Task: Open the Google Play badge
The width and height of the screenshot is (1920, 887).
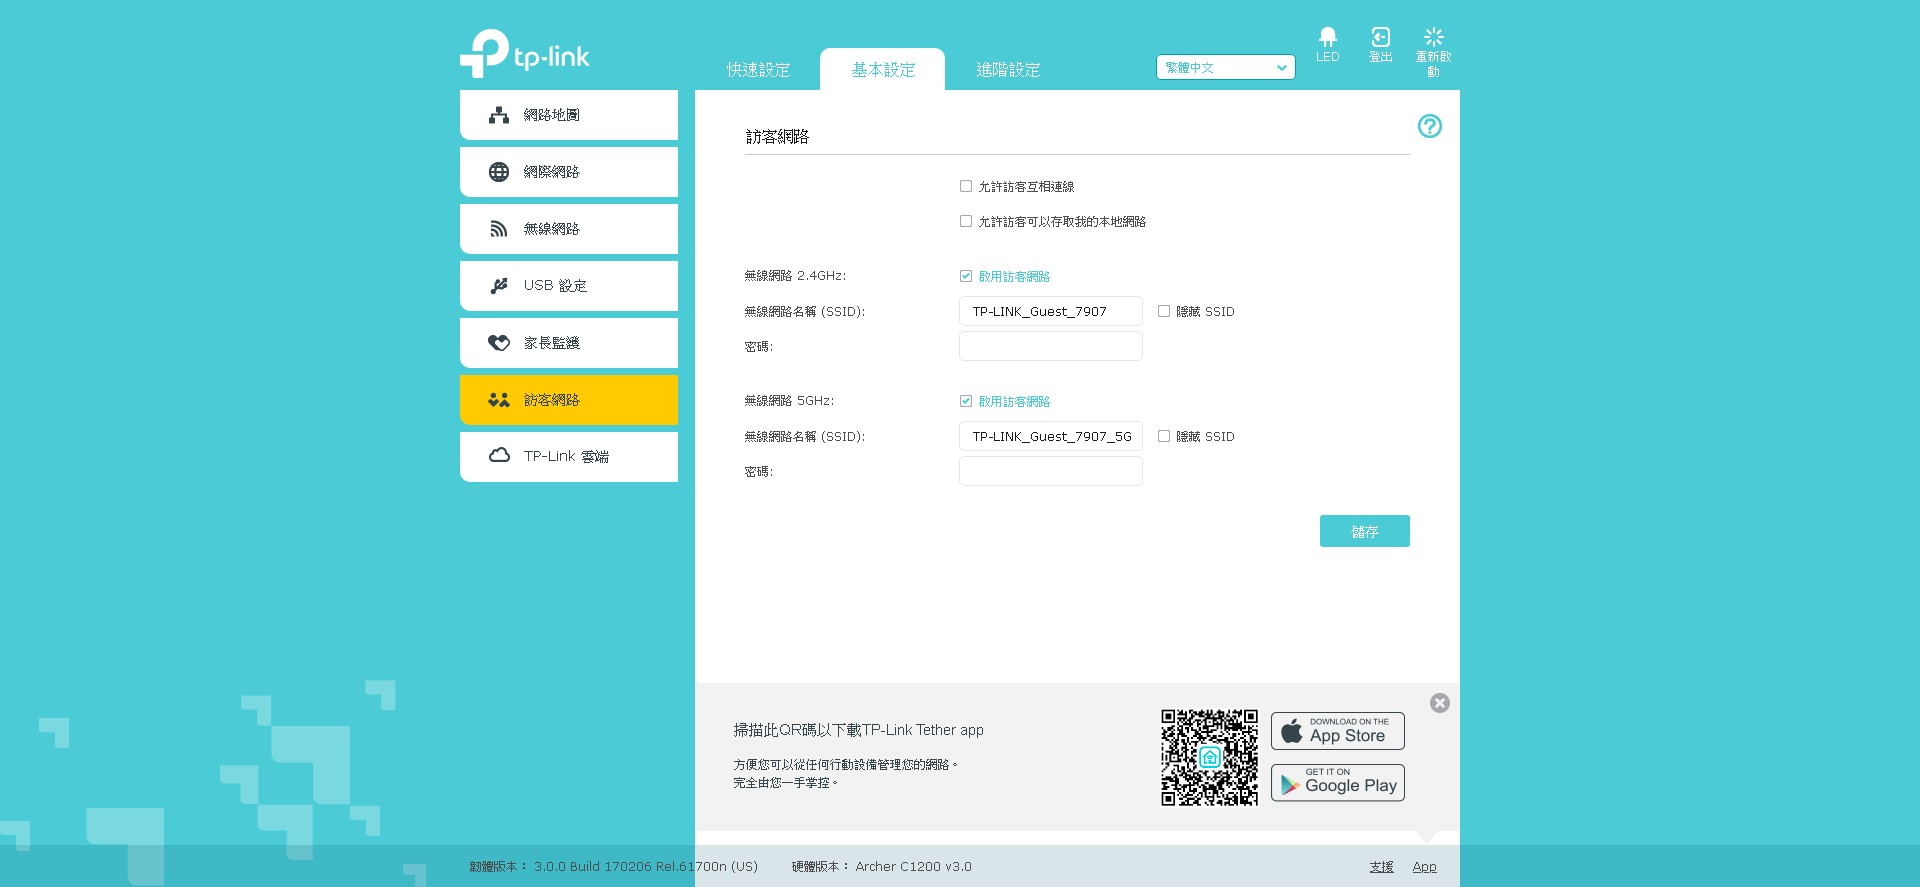Action: (1337, 783)
